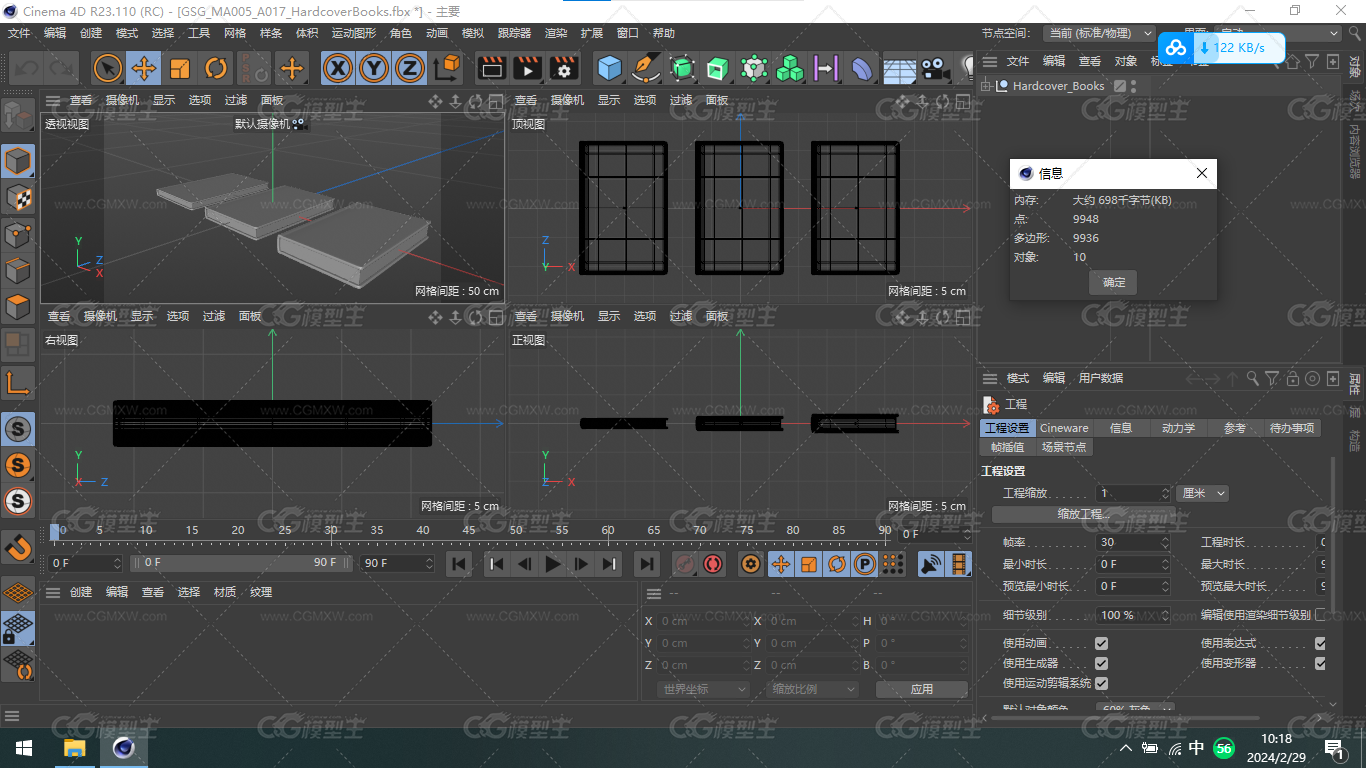The width and height of the screenshot is (1366, 768).
Task: Open the 文件 menu in menu bar
Action: (x=19, y=33)
